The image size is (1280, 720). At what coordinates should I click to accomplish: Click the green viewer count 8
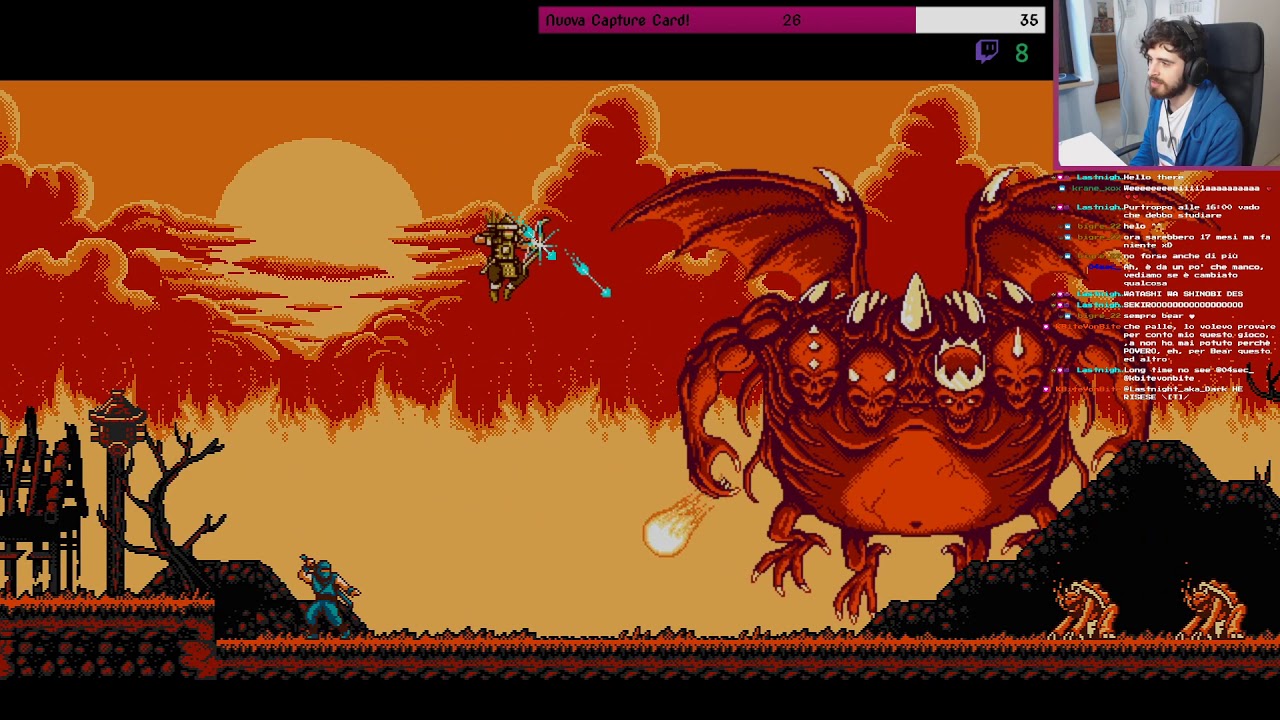point(1021,54)
